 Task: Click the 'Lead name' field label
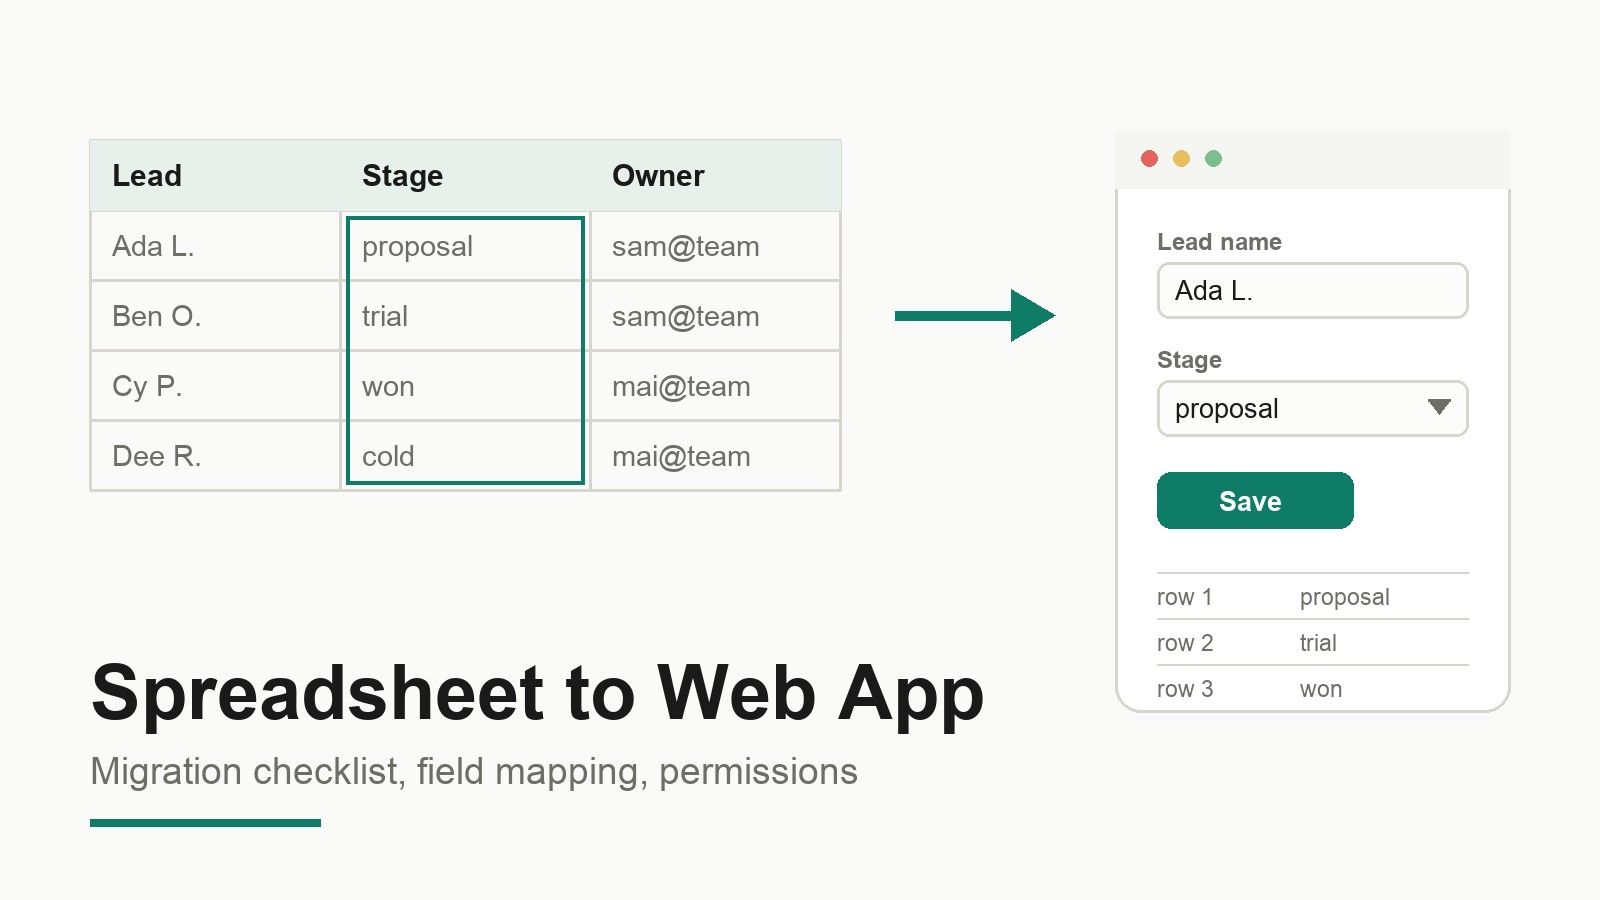[1219, 242]
